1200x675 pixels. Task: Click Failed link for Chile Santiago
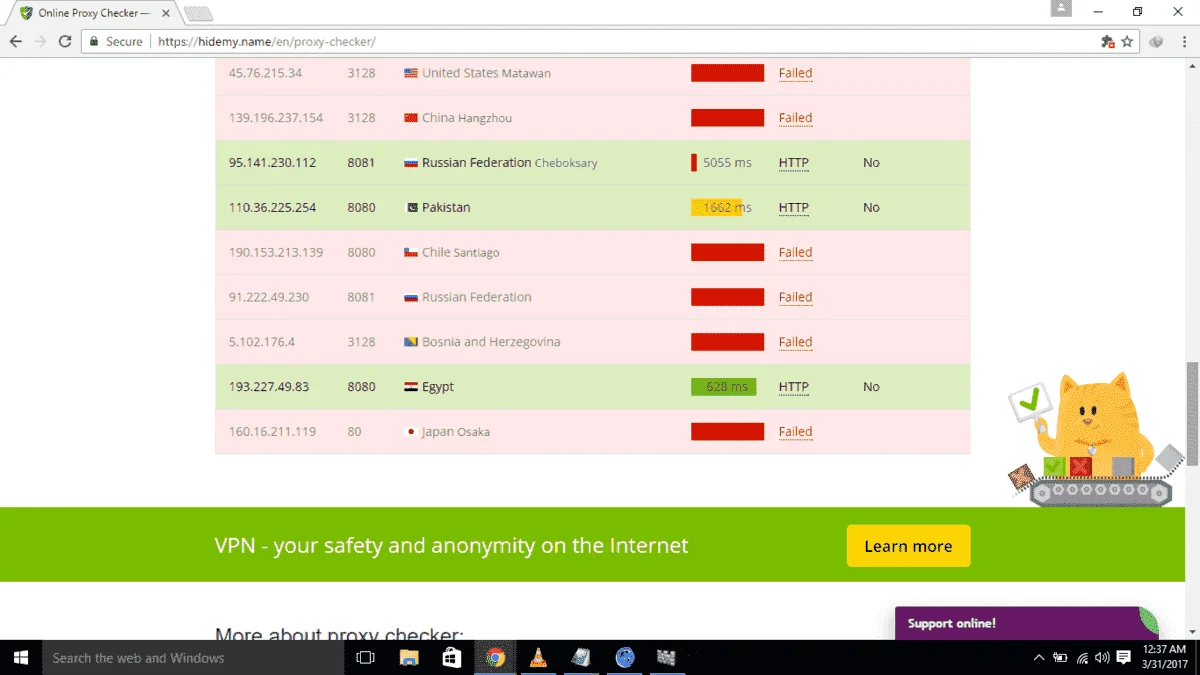pos(795,253)
